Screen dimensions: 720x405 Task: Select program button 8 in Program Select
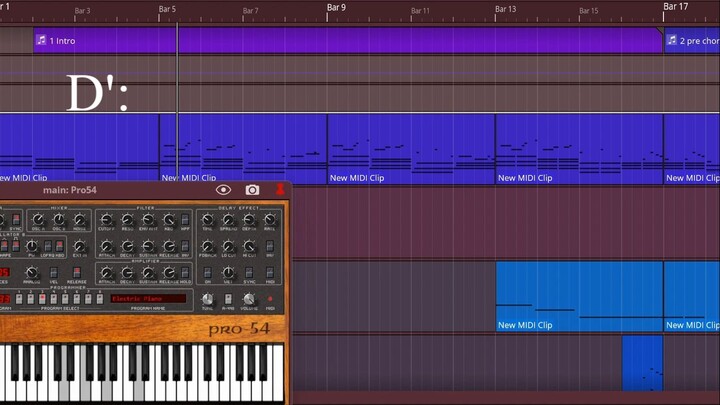coord(99,299)
